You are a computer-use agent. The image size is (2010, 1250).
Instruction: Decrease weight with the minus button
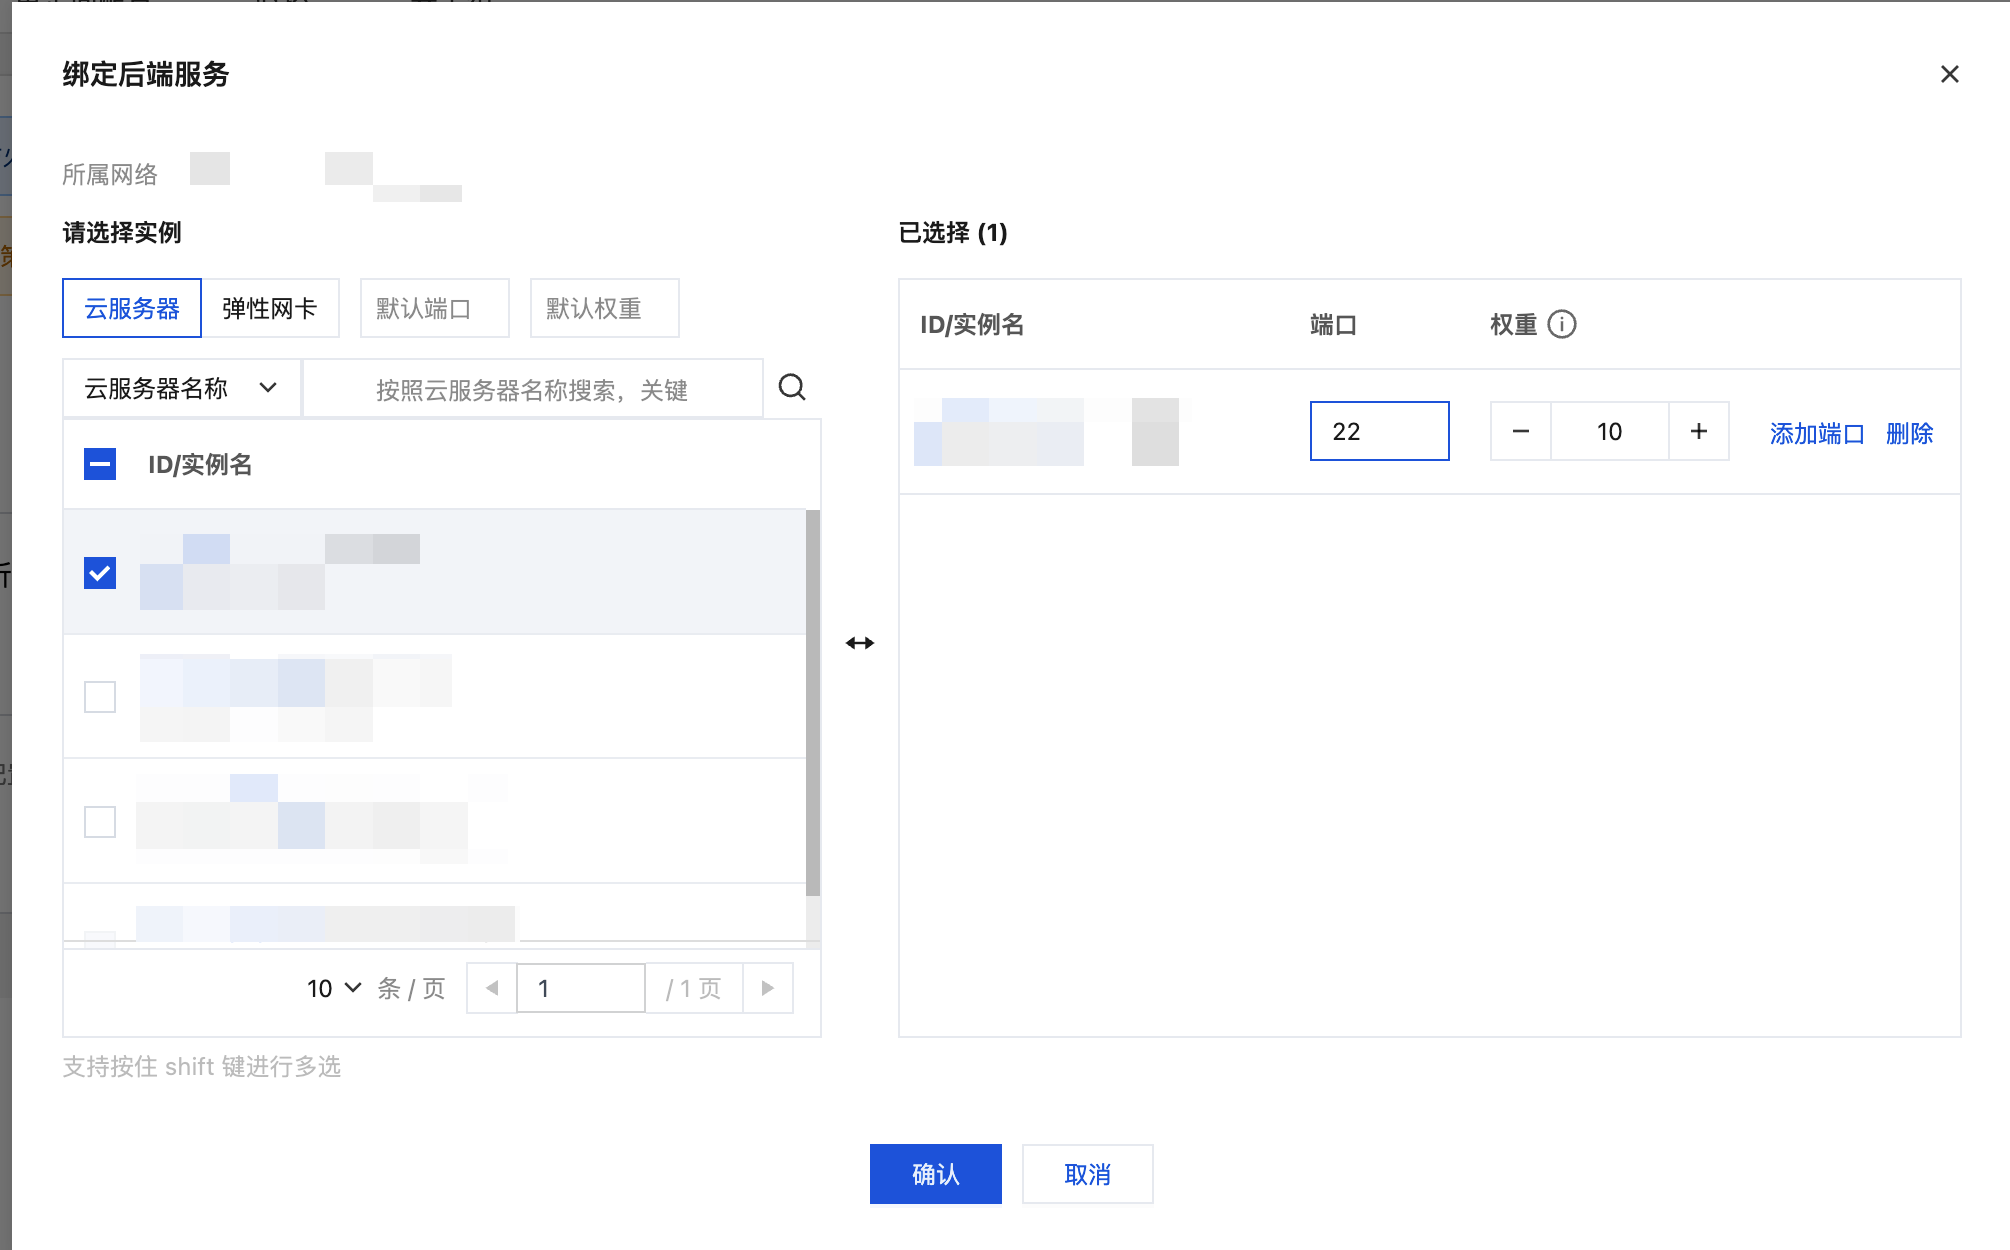pyautogui.click(x=1520, y=431)
